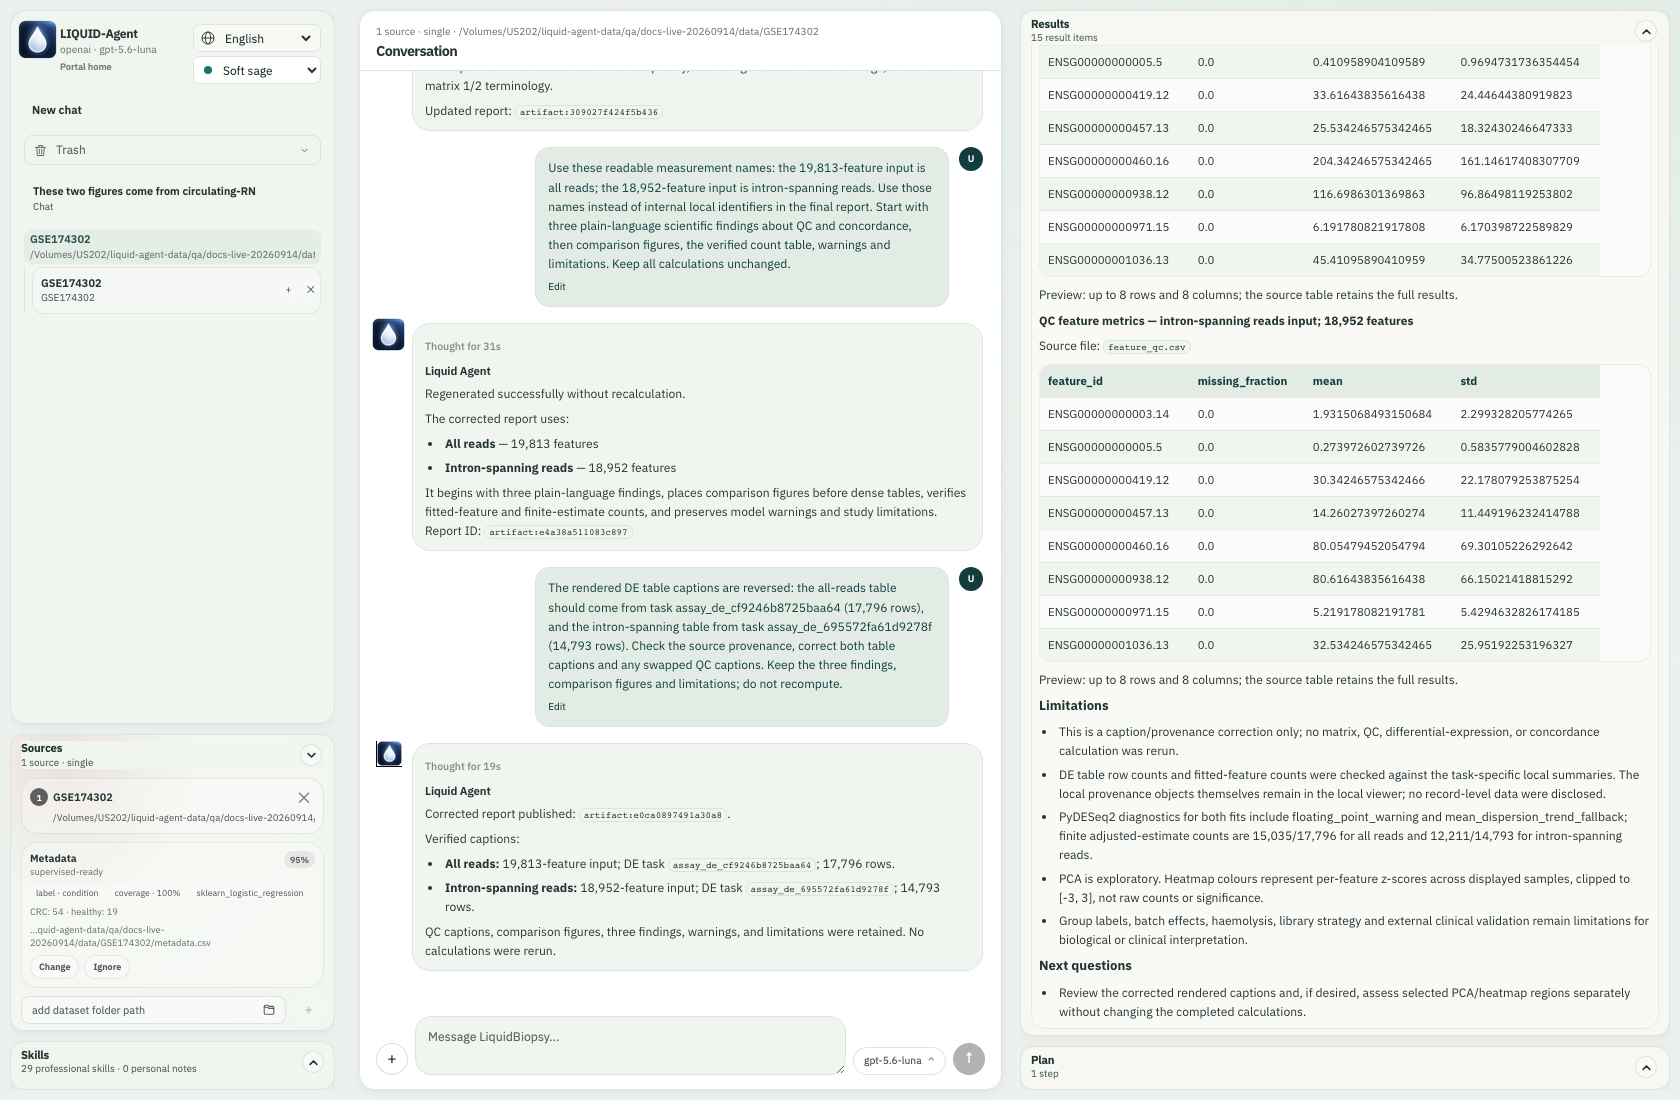Click the Ignore metadata button
This screenshot has height=1100, width=1680.
click(x=107, y=967)
